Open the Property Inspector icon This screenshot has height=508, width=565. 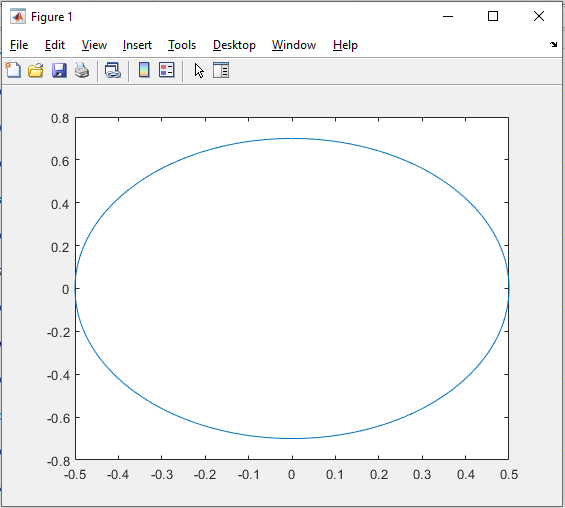221,70
